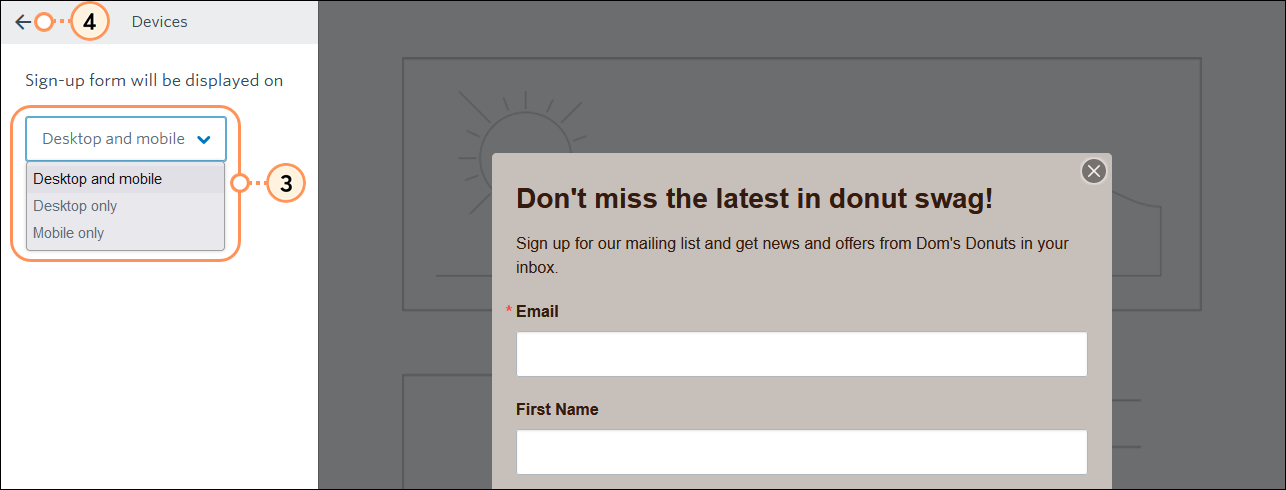Click into the First Name input field

(x=801, y=452)
